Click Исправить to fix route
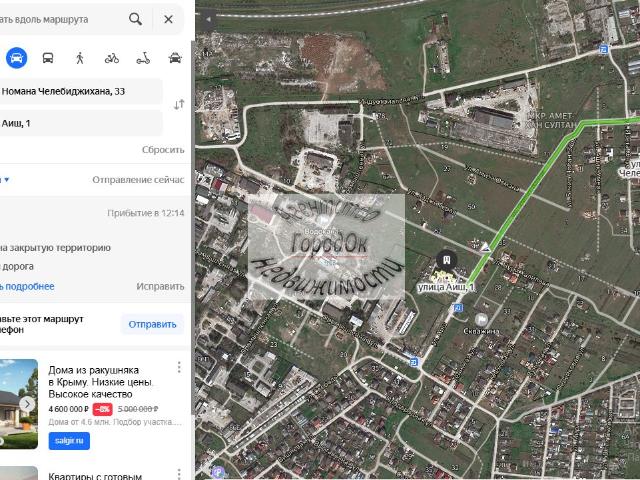Screen dimensions: 640x480 [160, 287]
